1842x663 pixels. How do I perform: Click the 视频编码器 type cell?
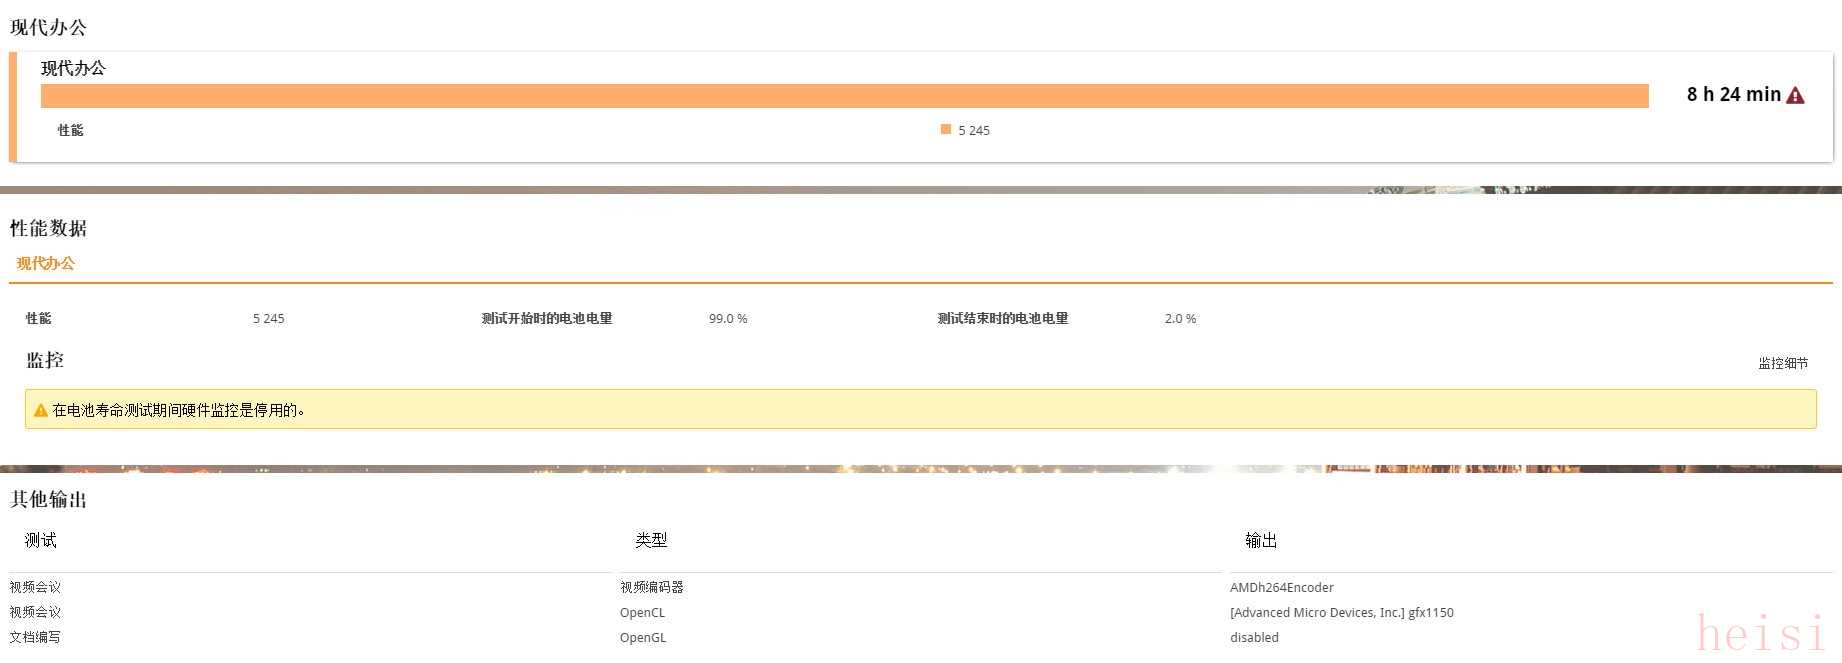pos(651,587)
